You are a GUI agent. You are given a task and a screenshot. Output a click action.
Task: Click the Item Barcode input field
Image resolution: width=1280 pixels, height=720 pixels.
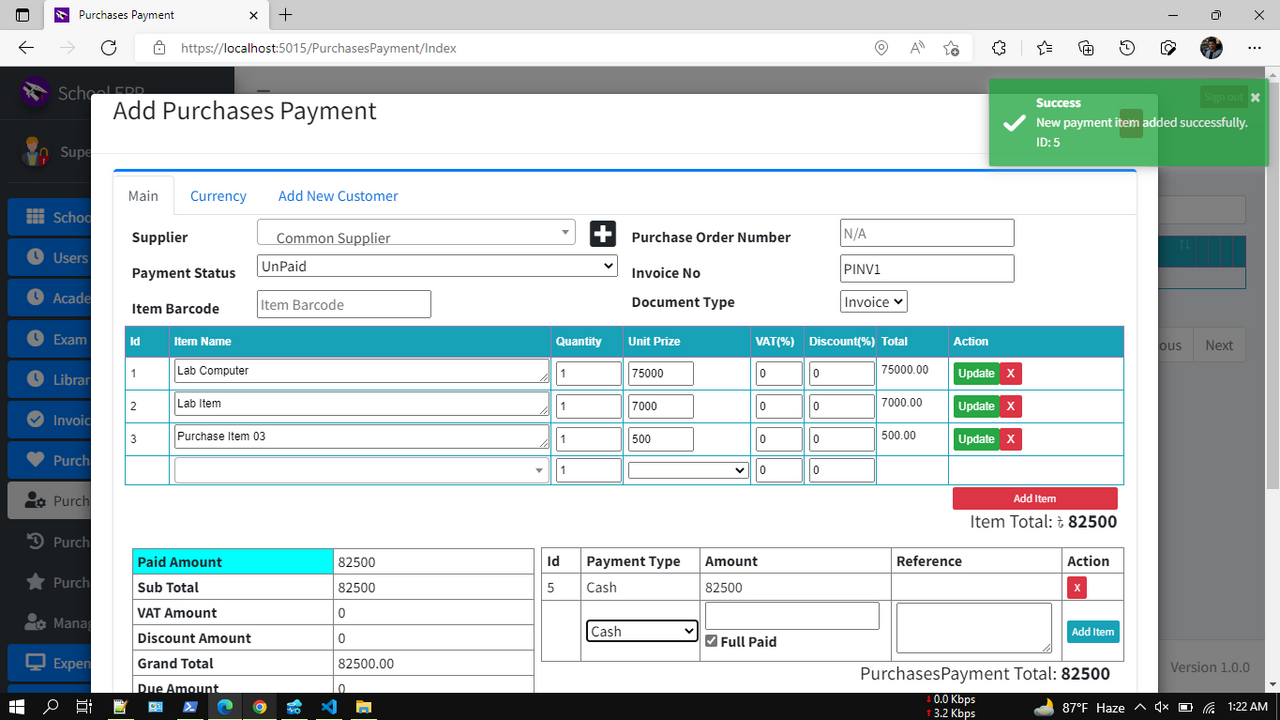tap(343, 305)
